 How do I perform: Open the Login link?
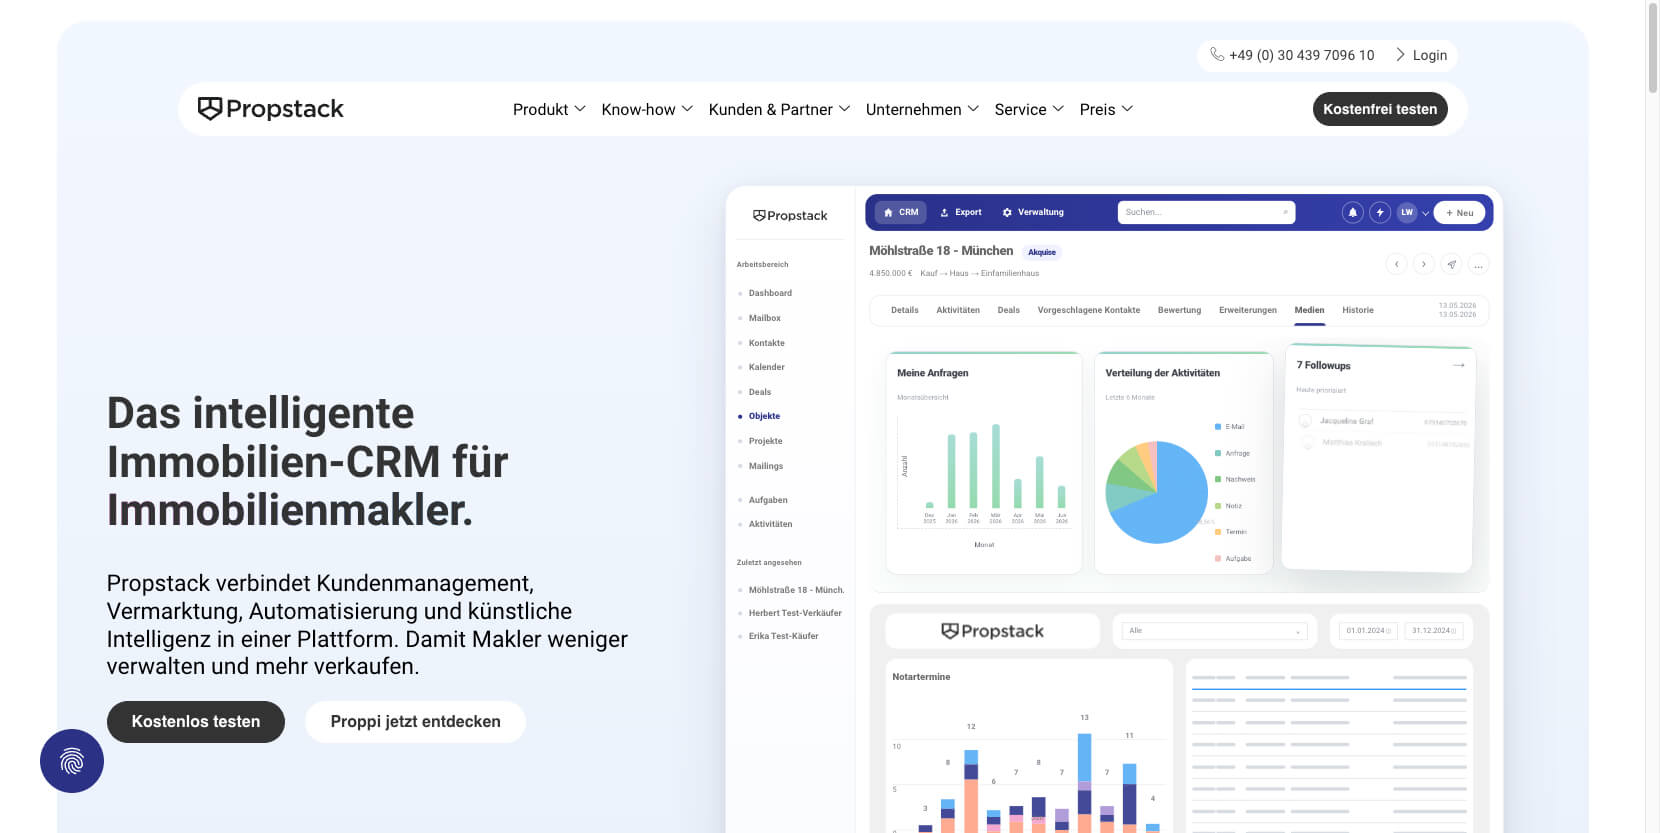(1421, 55)
